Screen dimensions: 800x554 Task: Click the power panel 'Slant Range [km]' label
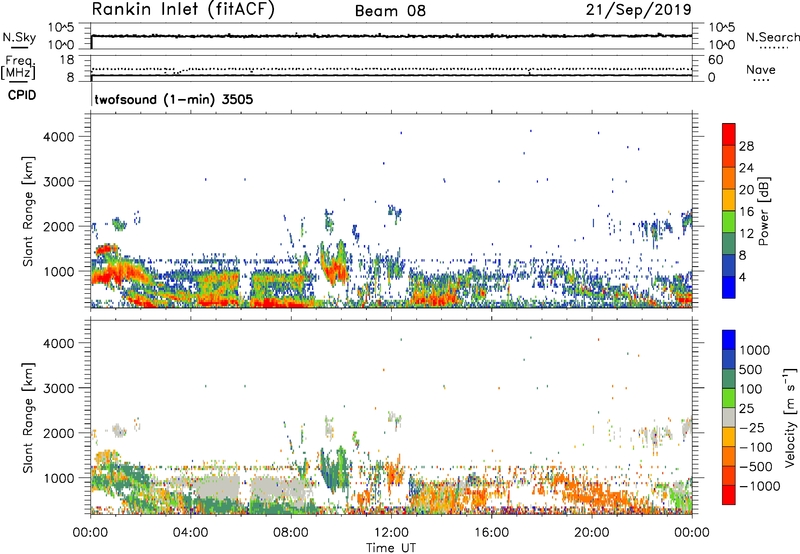[x=28, y=211]
